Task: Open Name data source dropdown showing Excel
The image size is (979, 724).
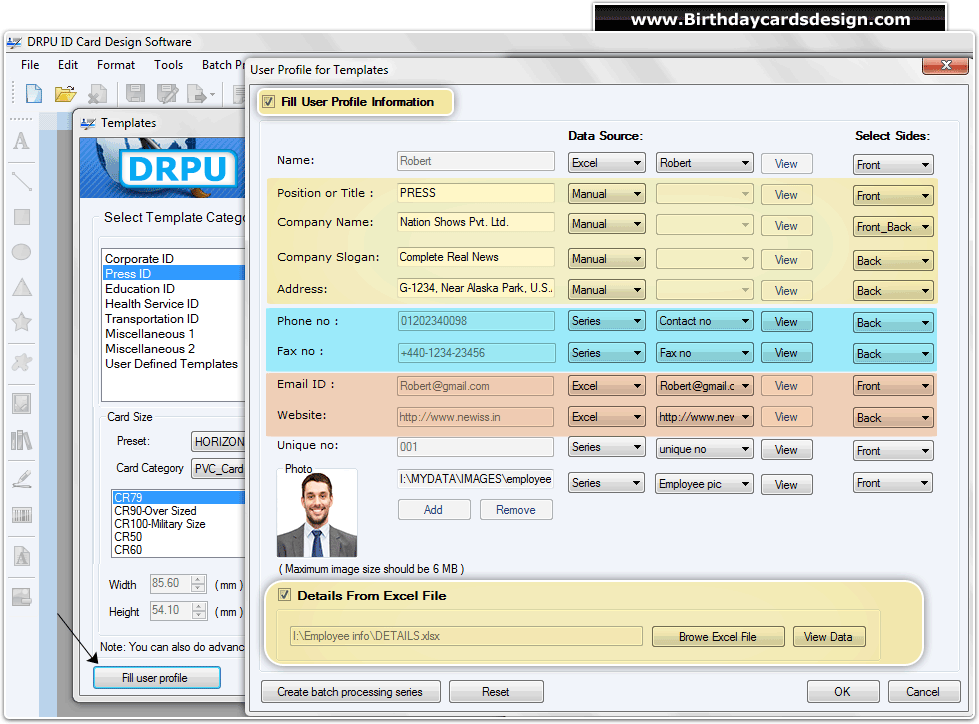Action: (x=606, y=163)
